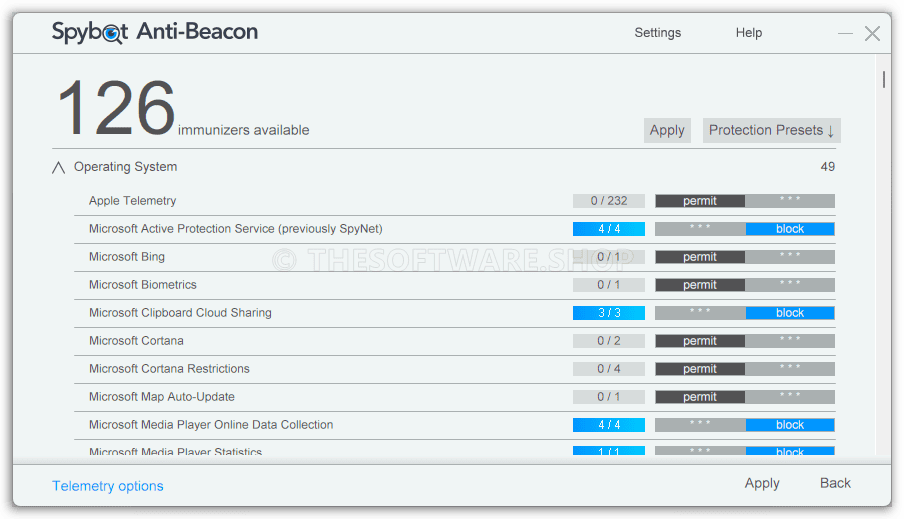The width and height of the screenshot is (904, 519).
Task: Set Microsoft Map Auto-Update to block
Action: [790, 397]
